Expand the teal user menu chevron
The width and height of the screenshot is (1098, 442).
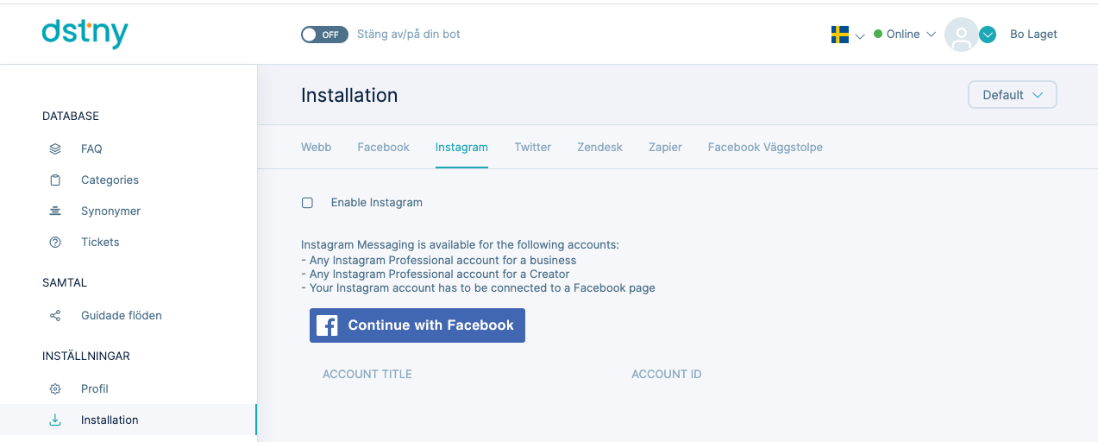(987, 34)
